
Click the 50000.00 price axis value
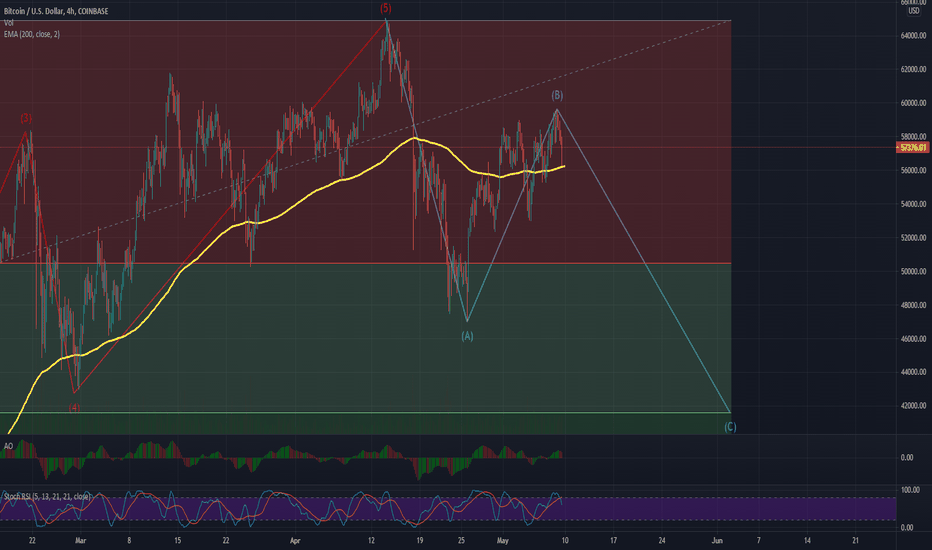click(x=914, y=272)
